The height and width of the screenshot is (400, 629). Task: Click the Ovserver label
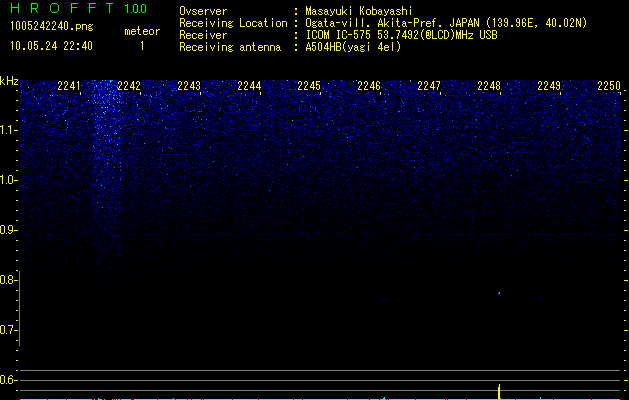tap(203, 11)
